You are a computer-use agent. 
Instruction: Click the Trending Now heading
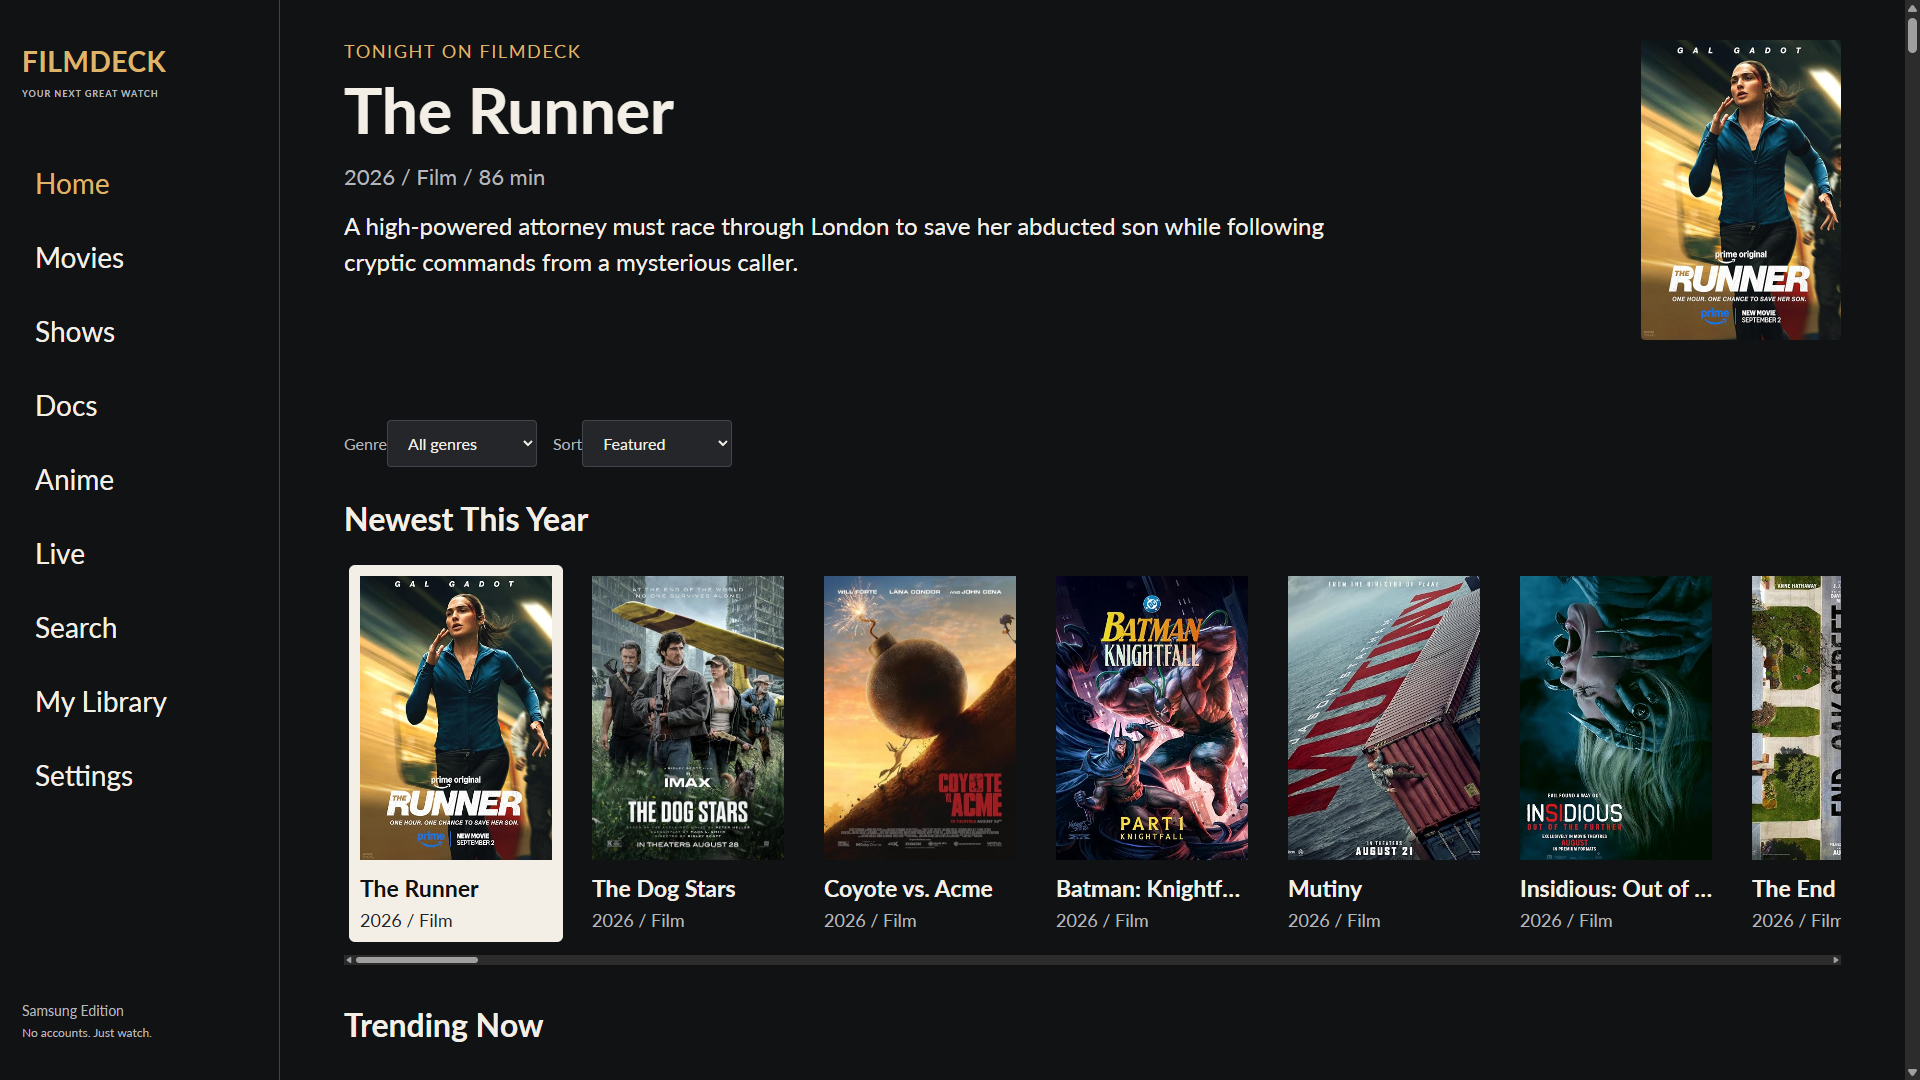coord(443,1026)
